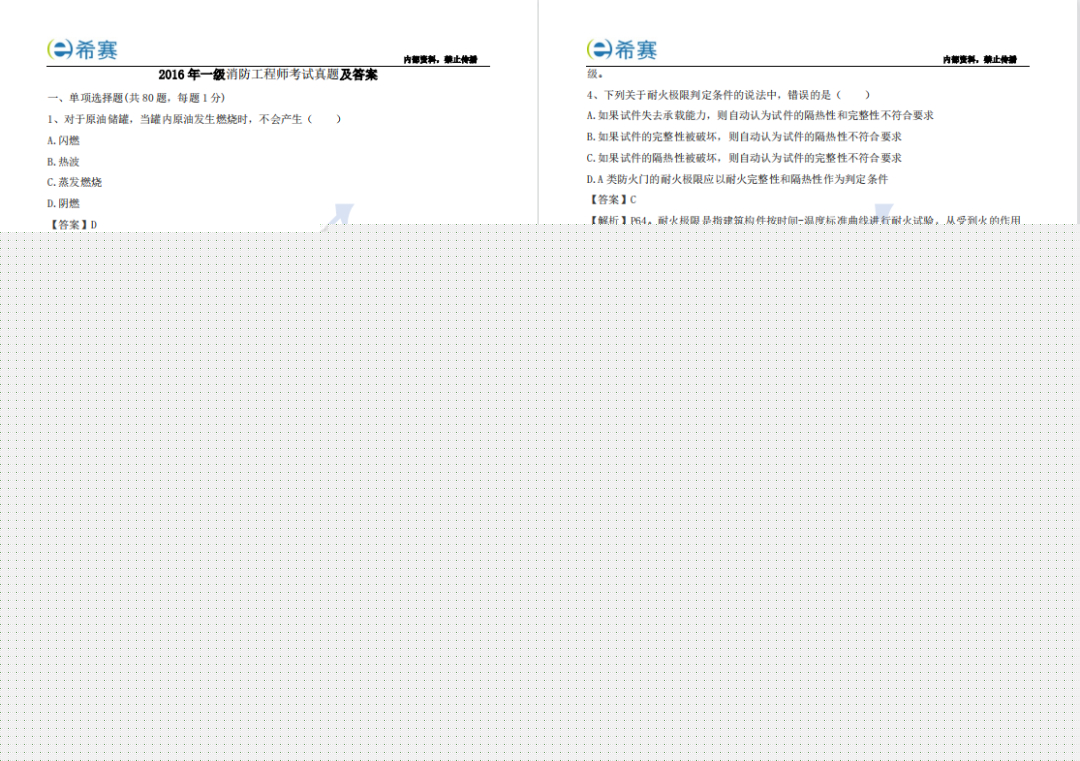Select option "D.阴燃"
This screenshot has height=761, width=1080.
click(63, 204)
